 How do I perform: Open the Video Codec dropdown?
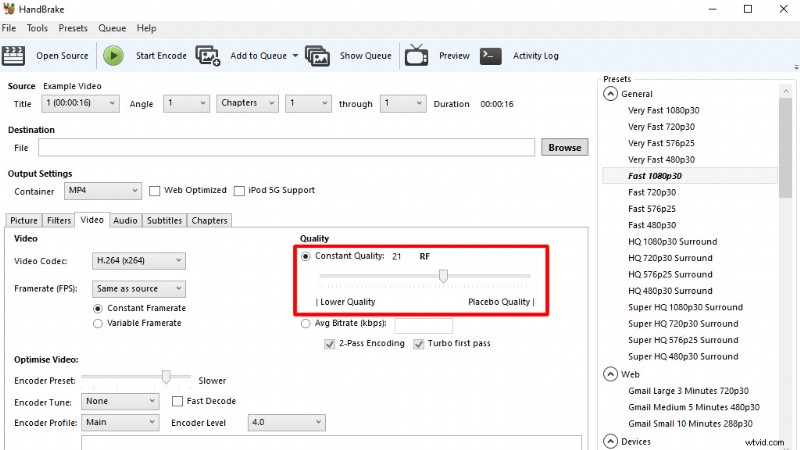point(139,261)
